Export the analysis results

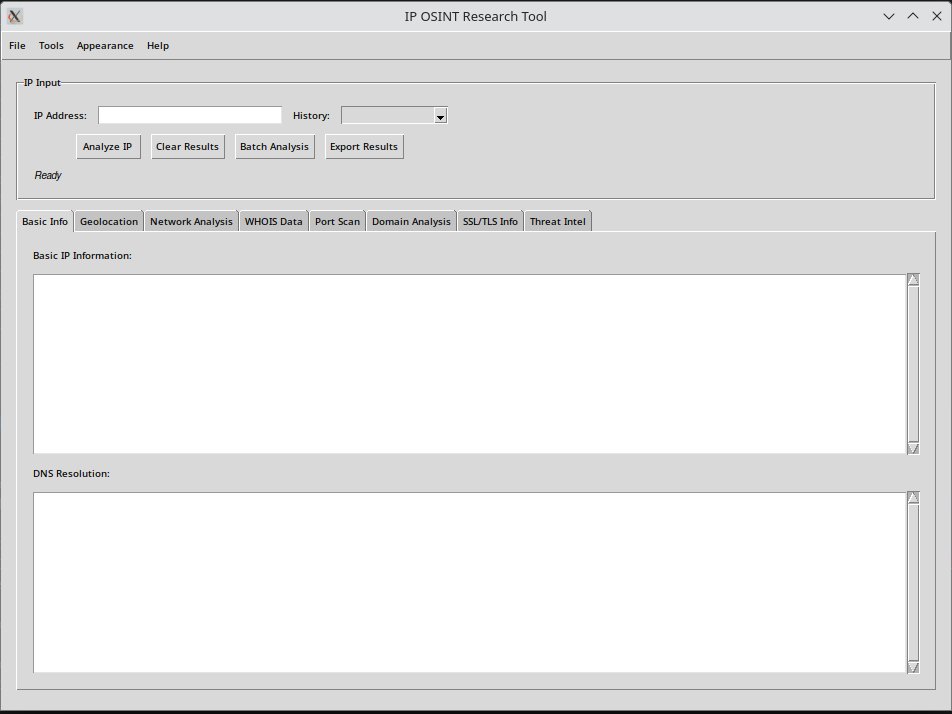click(x=364, y=146)
